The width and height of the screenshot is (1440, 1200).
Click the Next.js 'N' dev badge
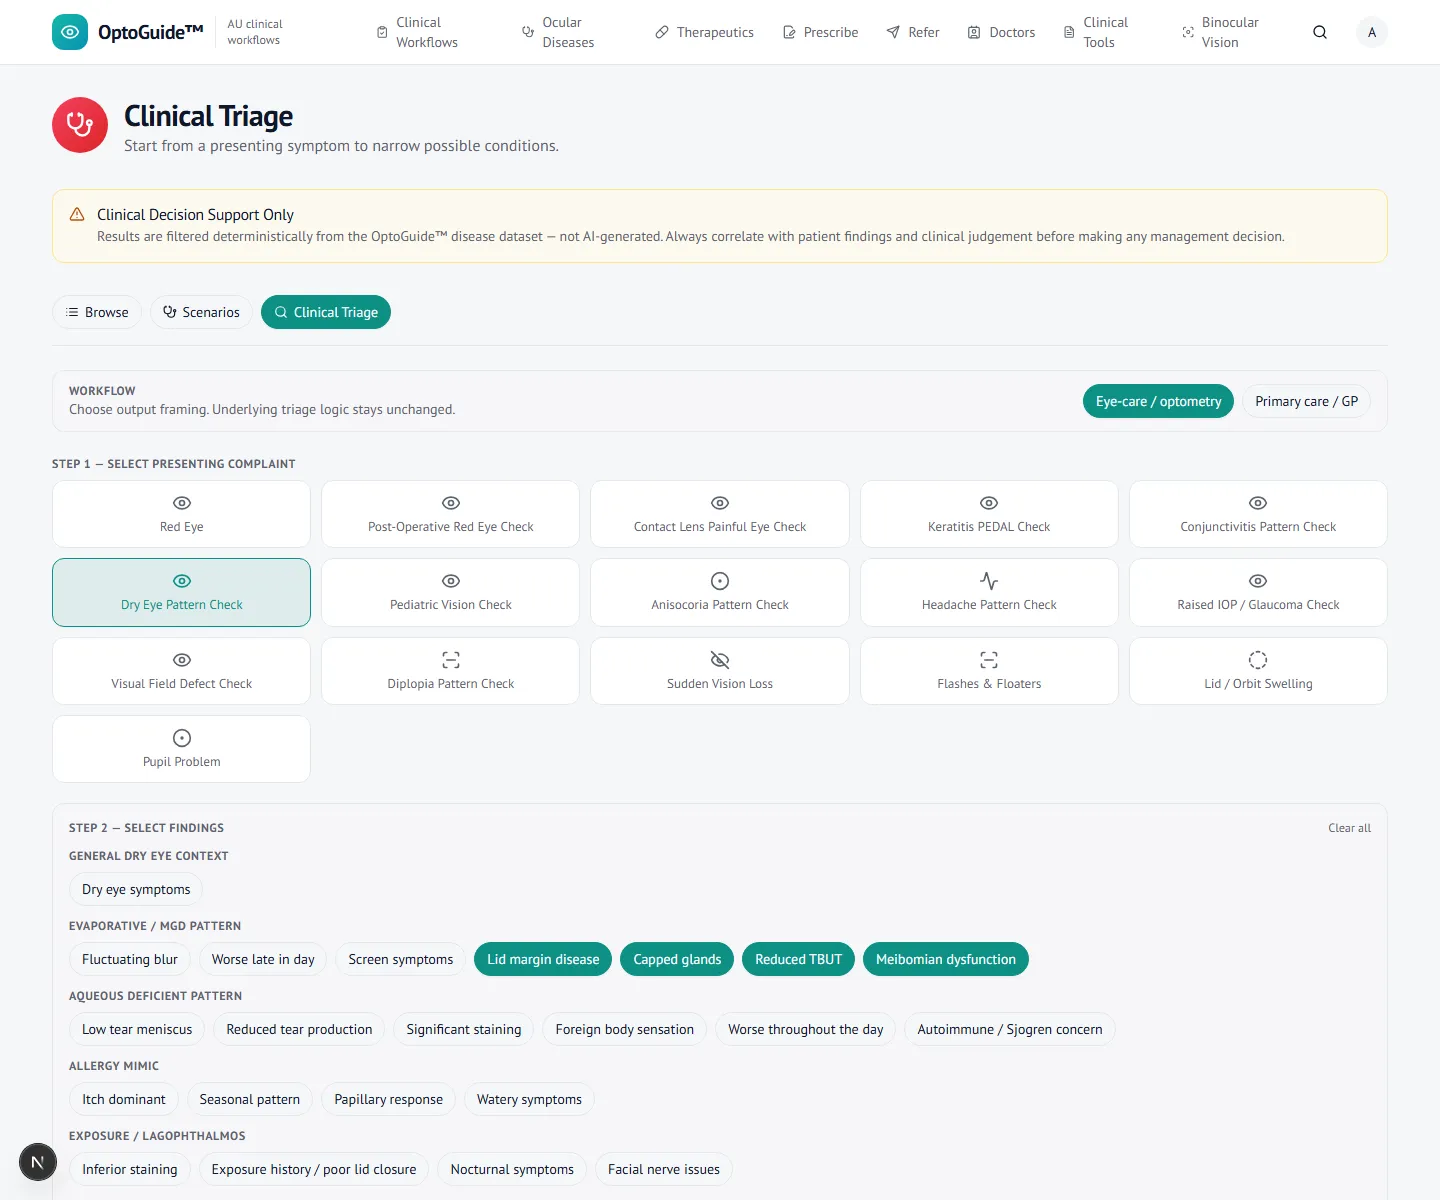pos(38,1162)
